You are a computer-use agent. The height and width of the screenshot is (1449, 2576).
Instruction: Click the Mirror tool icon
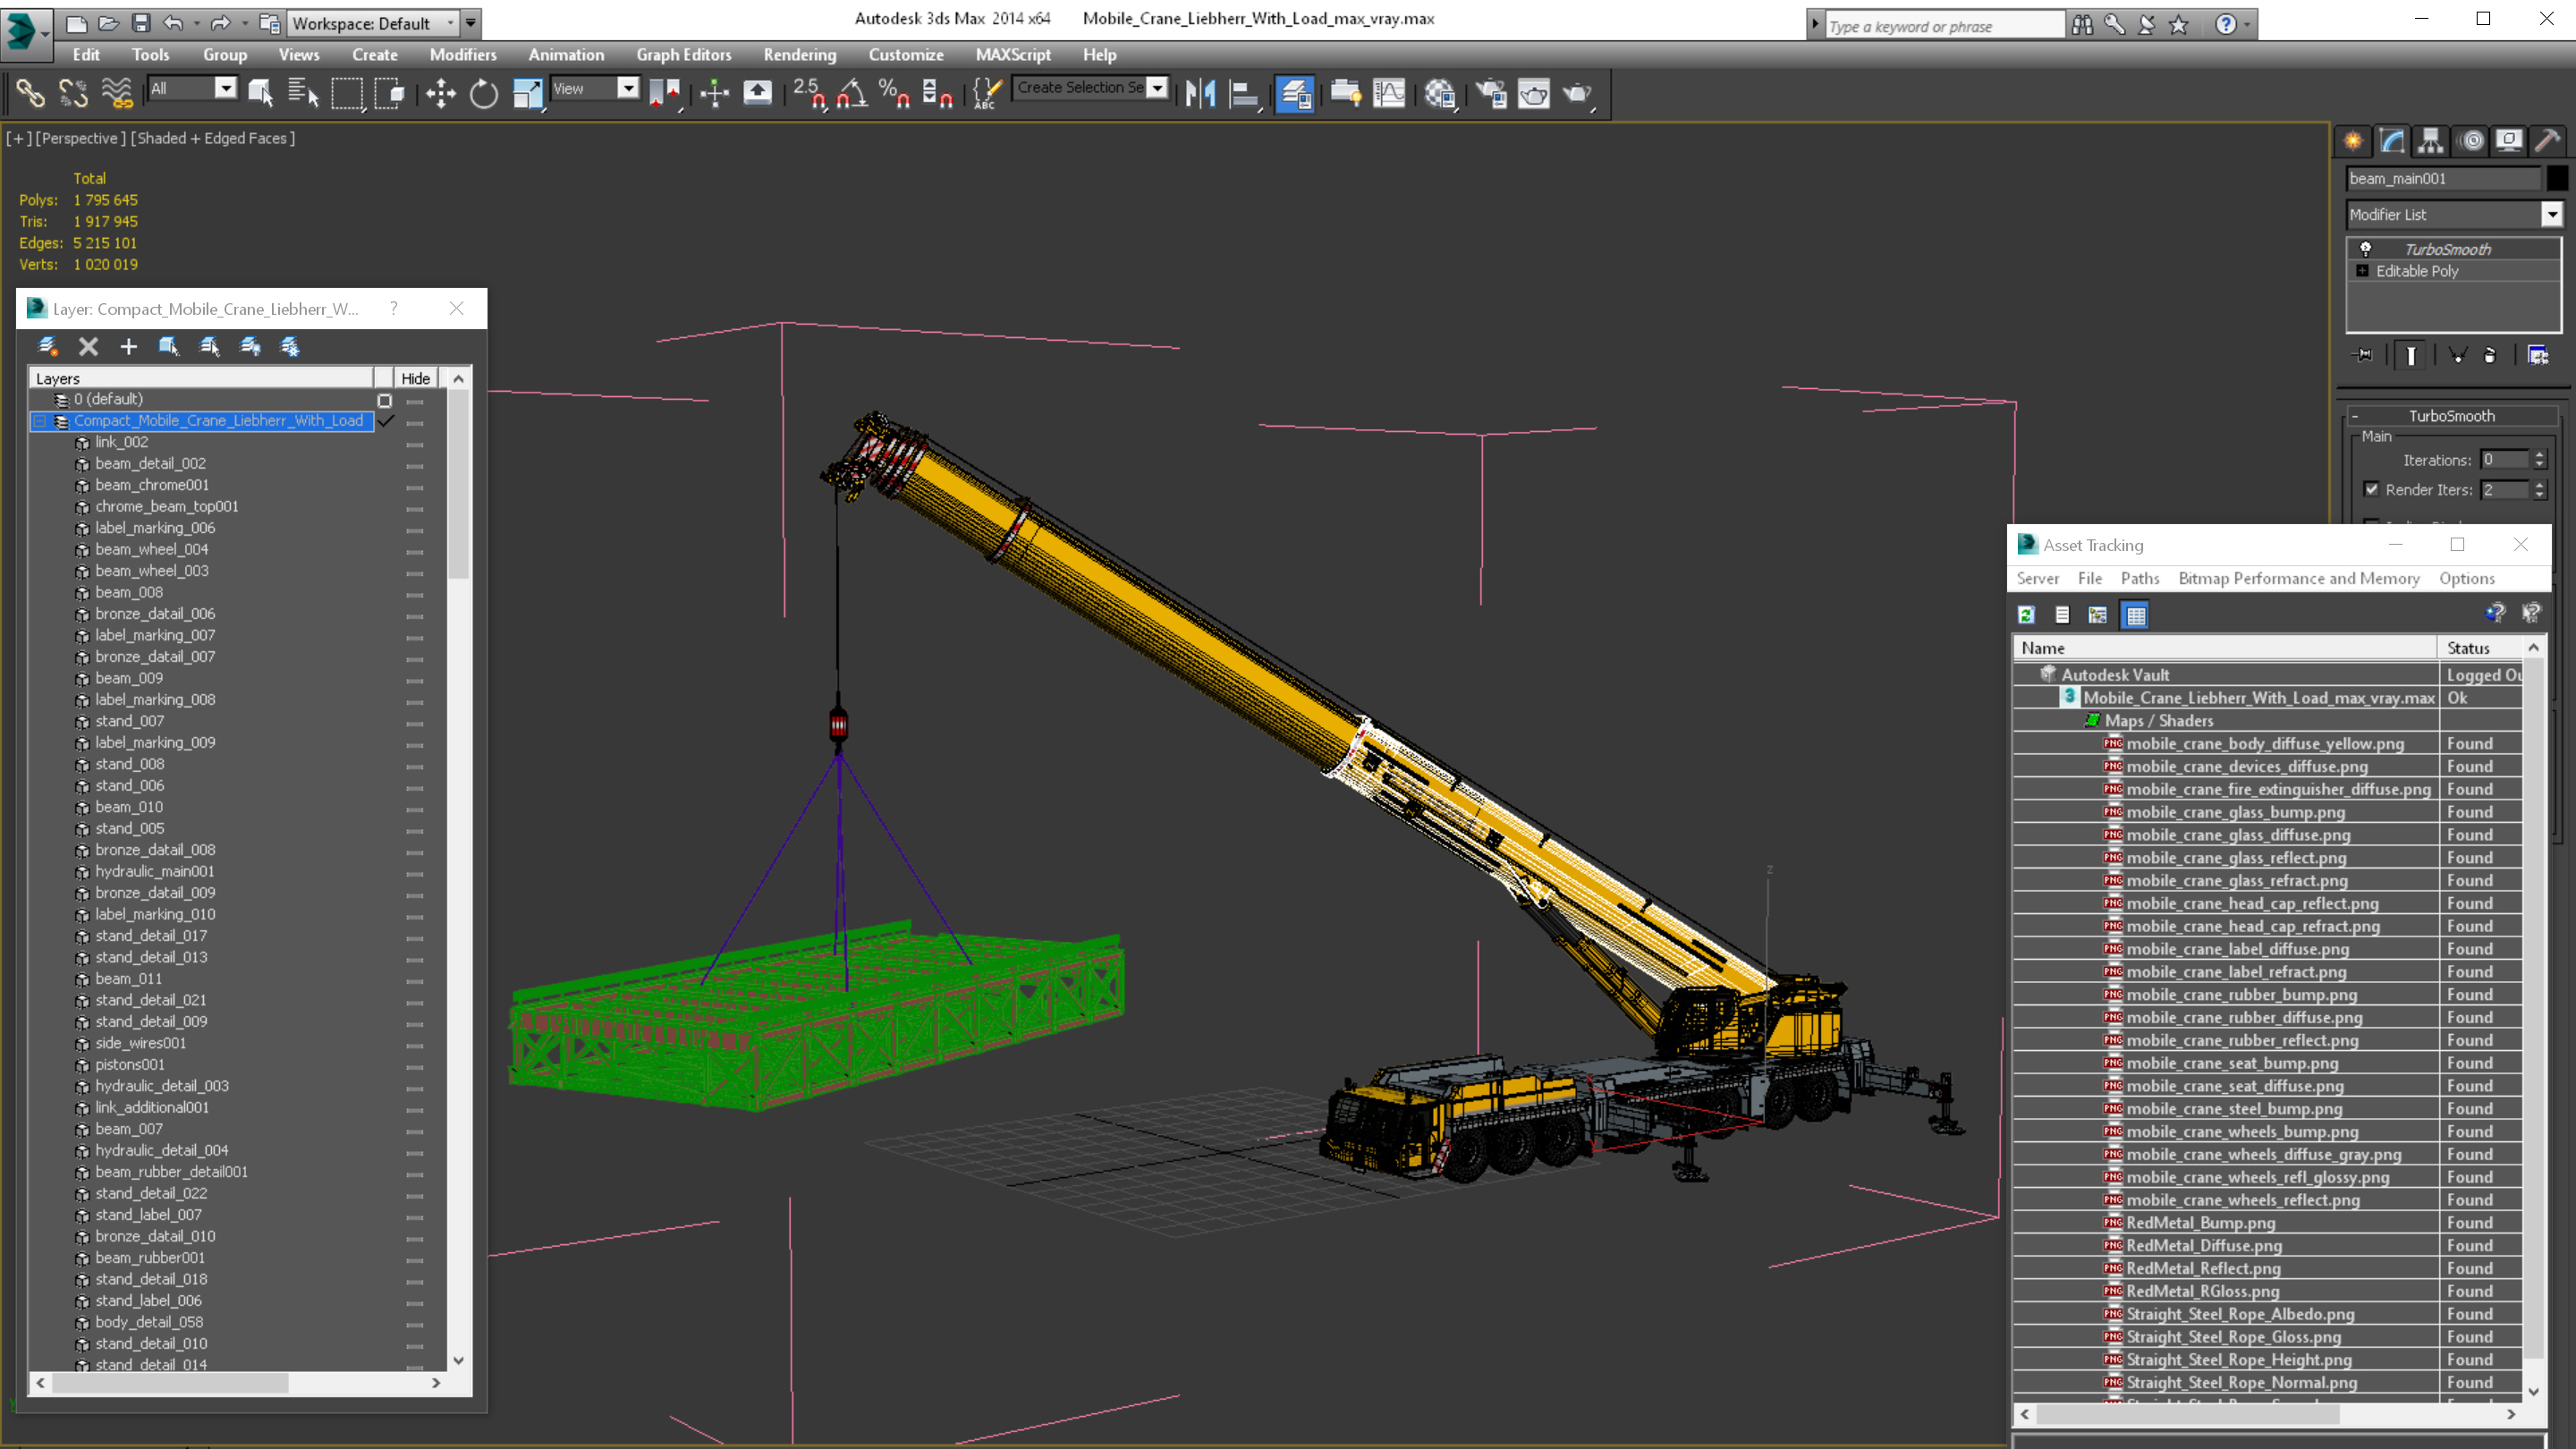coord(1200,93)
